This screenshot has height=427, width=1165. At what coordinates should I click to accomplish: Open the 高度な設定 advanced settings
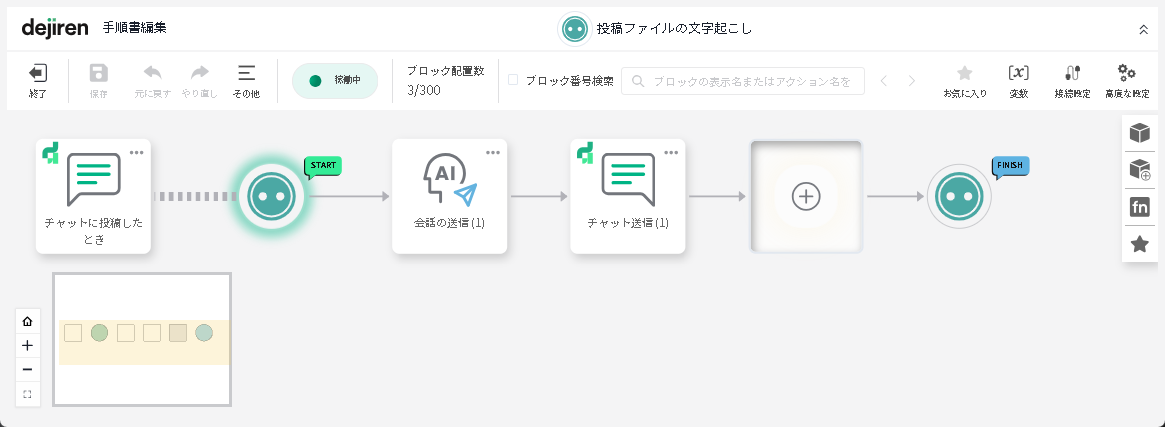(x=1126, y=80)
